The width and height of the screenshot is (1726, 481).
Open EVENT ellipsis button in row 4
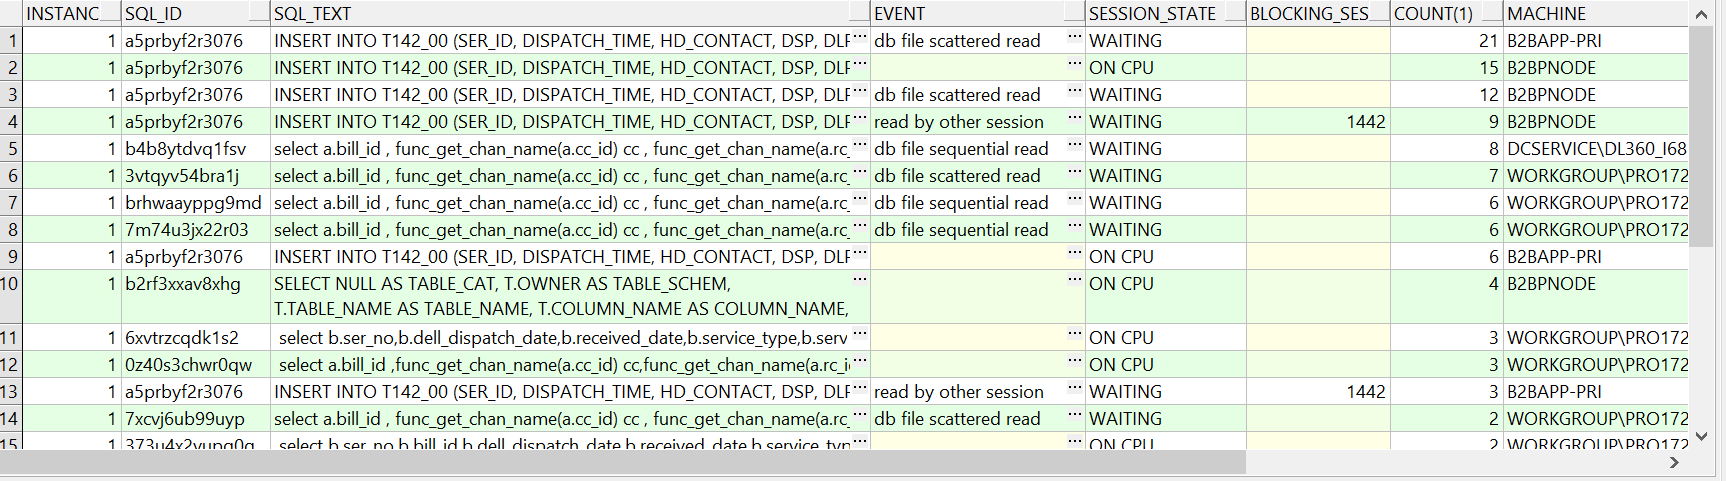coord(1075,119)
